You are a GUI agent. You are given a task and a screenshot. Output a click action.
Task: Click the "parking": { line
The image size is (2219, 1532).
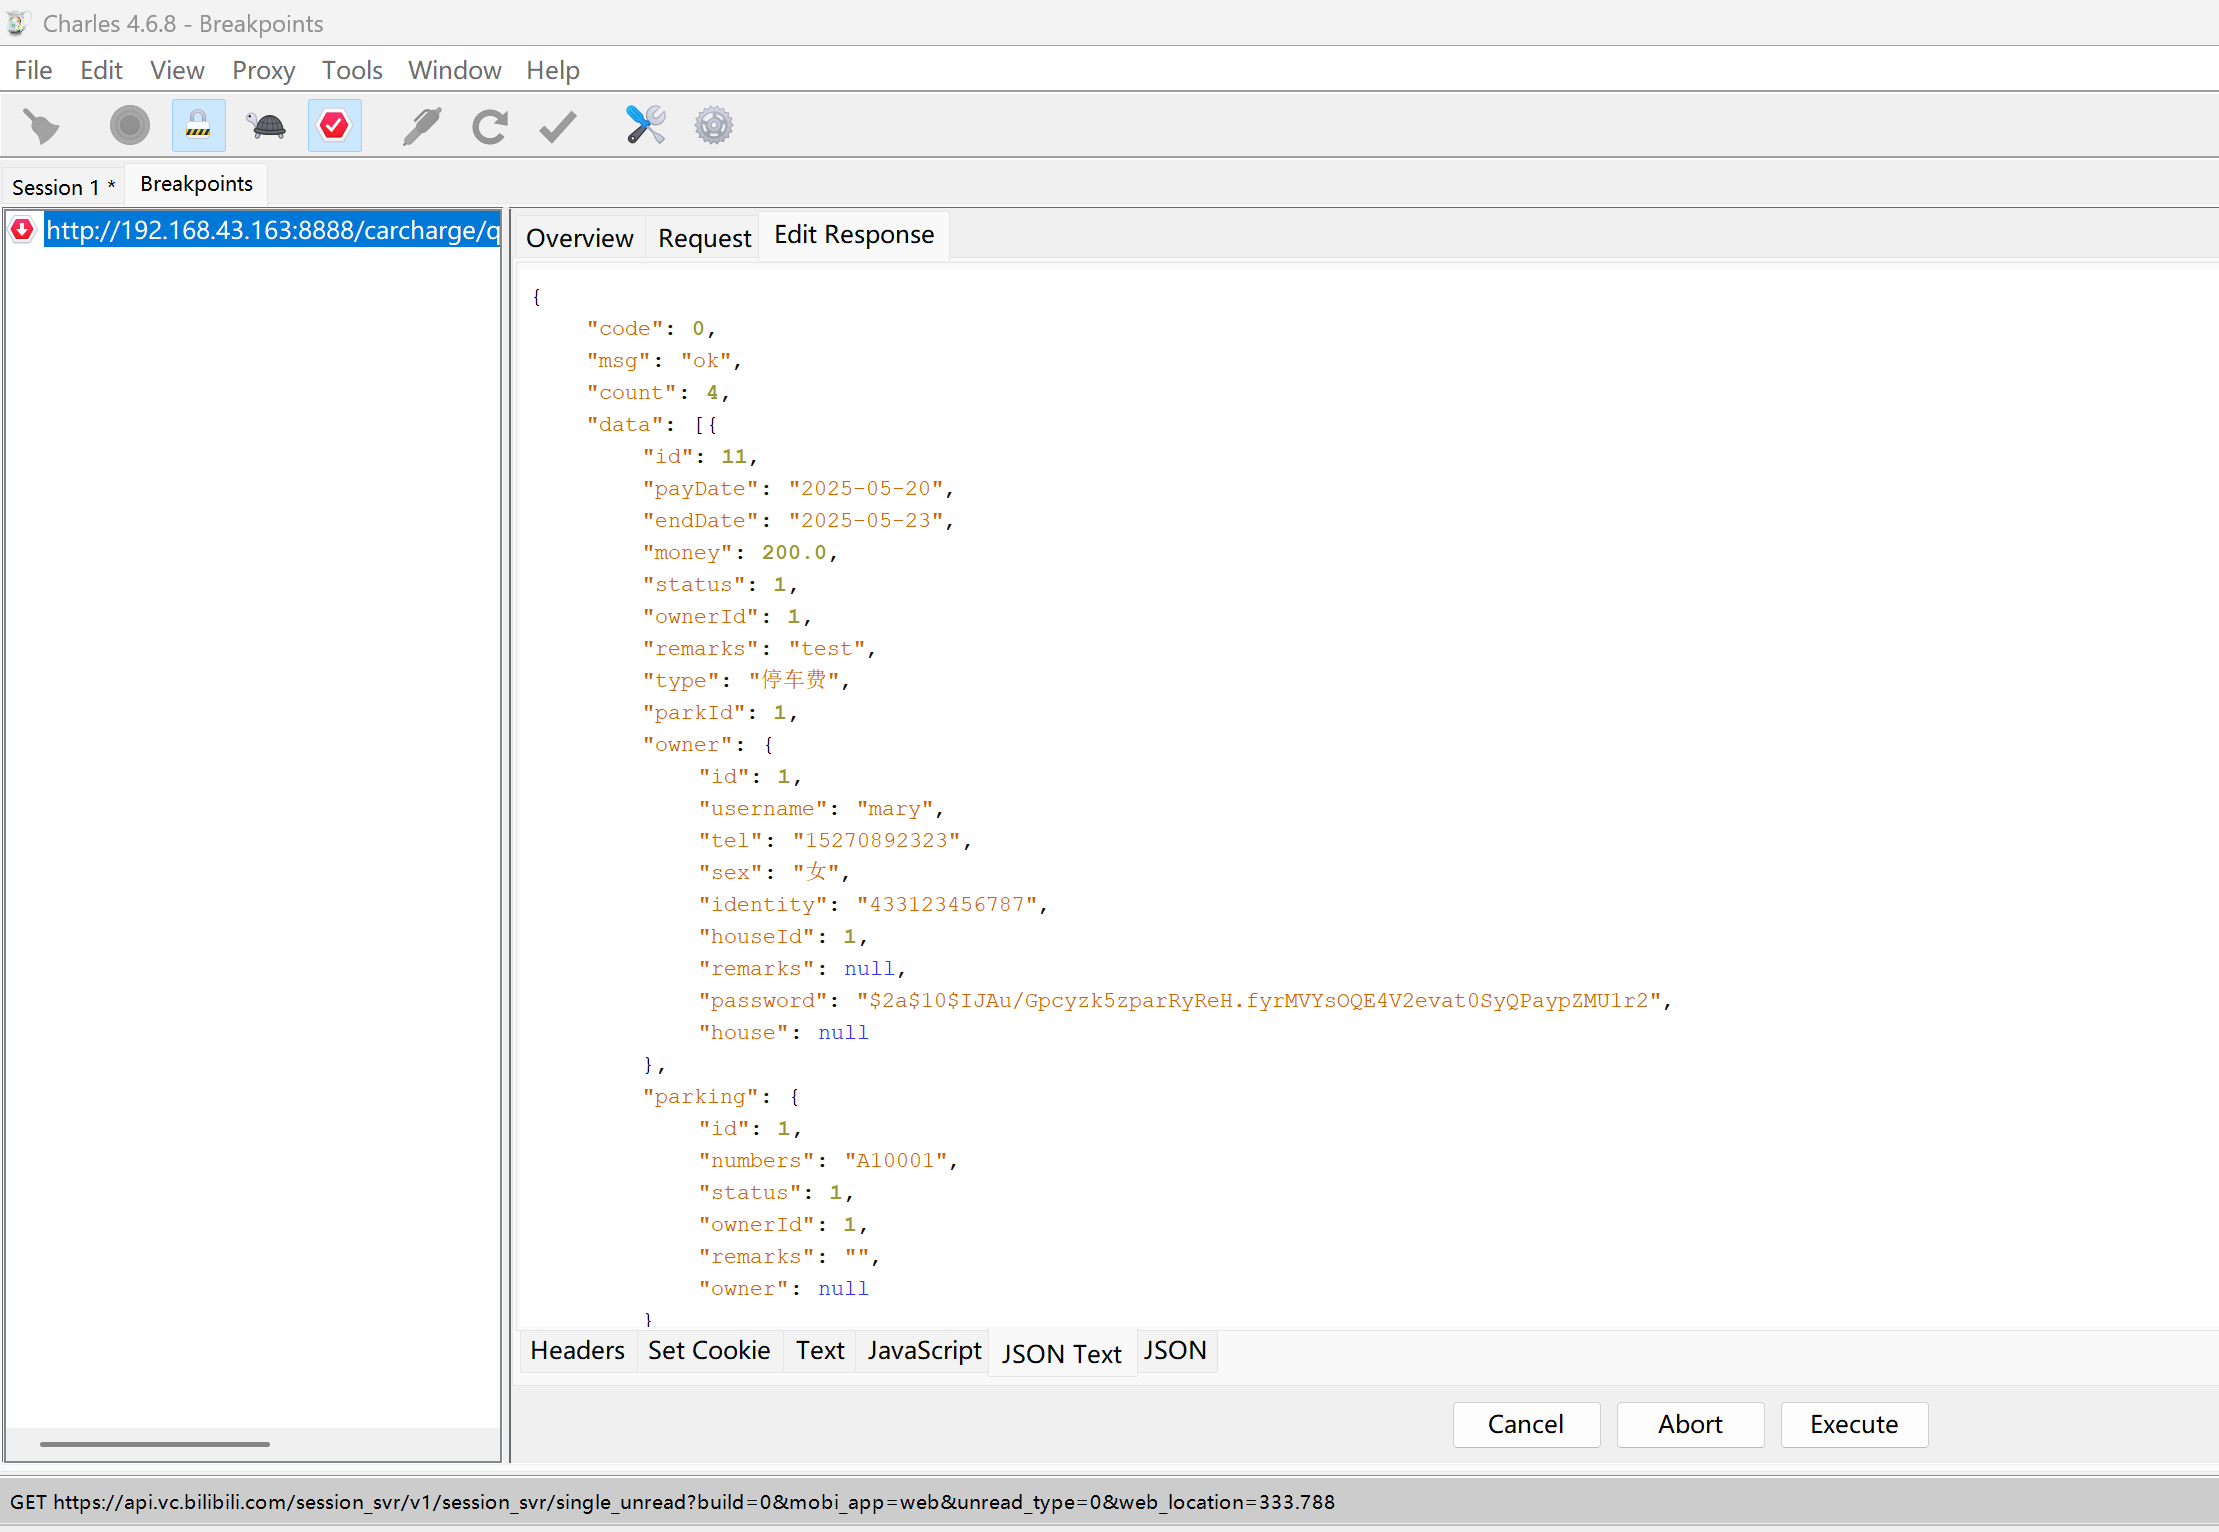coord(721,1097)
